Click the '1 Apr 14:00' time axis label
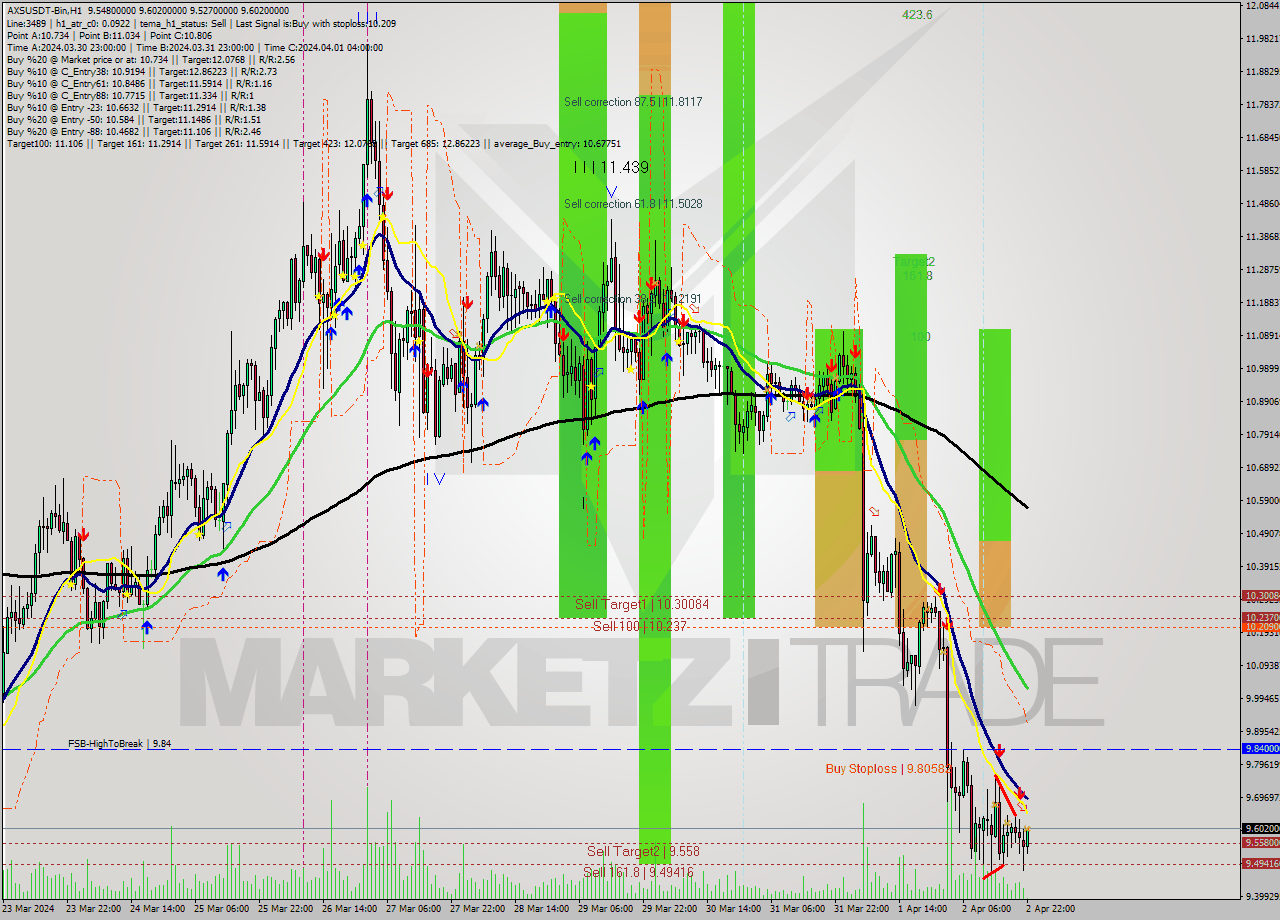The width and height of the screenshot is (1280, 920). click(924, 909)
